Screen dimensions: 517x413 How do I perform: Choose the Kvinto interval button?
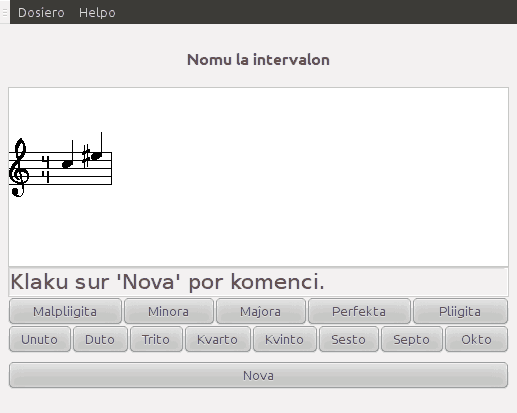pyautogui.click(x=285, y=339)
